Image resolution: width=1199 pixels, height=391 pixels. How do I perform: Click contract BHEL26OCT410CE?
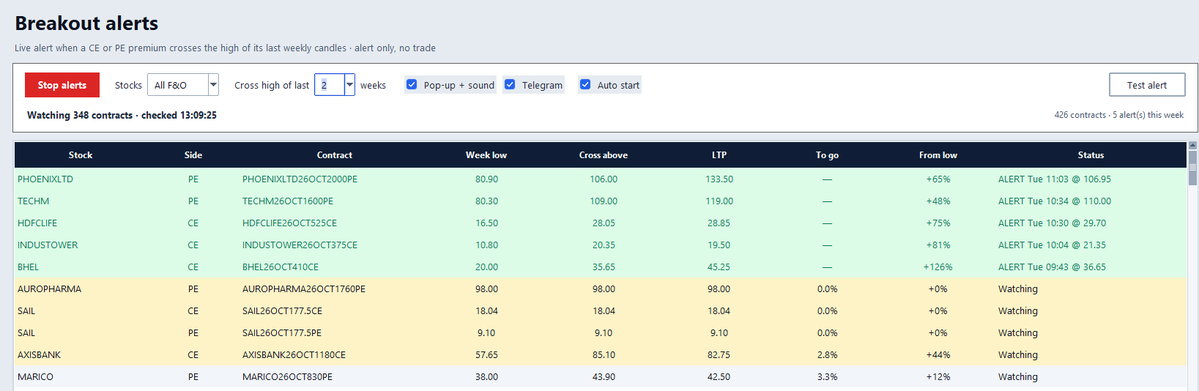[281, 268]
